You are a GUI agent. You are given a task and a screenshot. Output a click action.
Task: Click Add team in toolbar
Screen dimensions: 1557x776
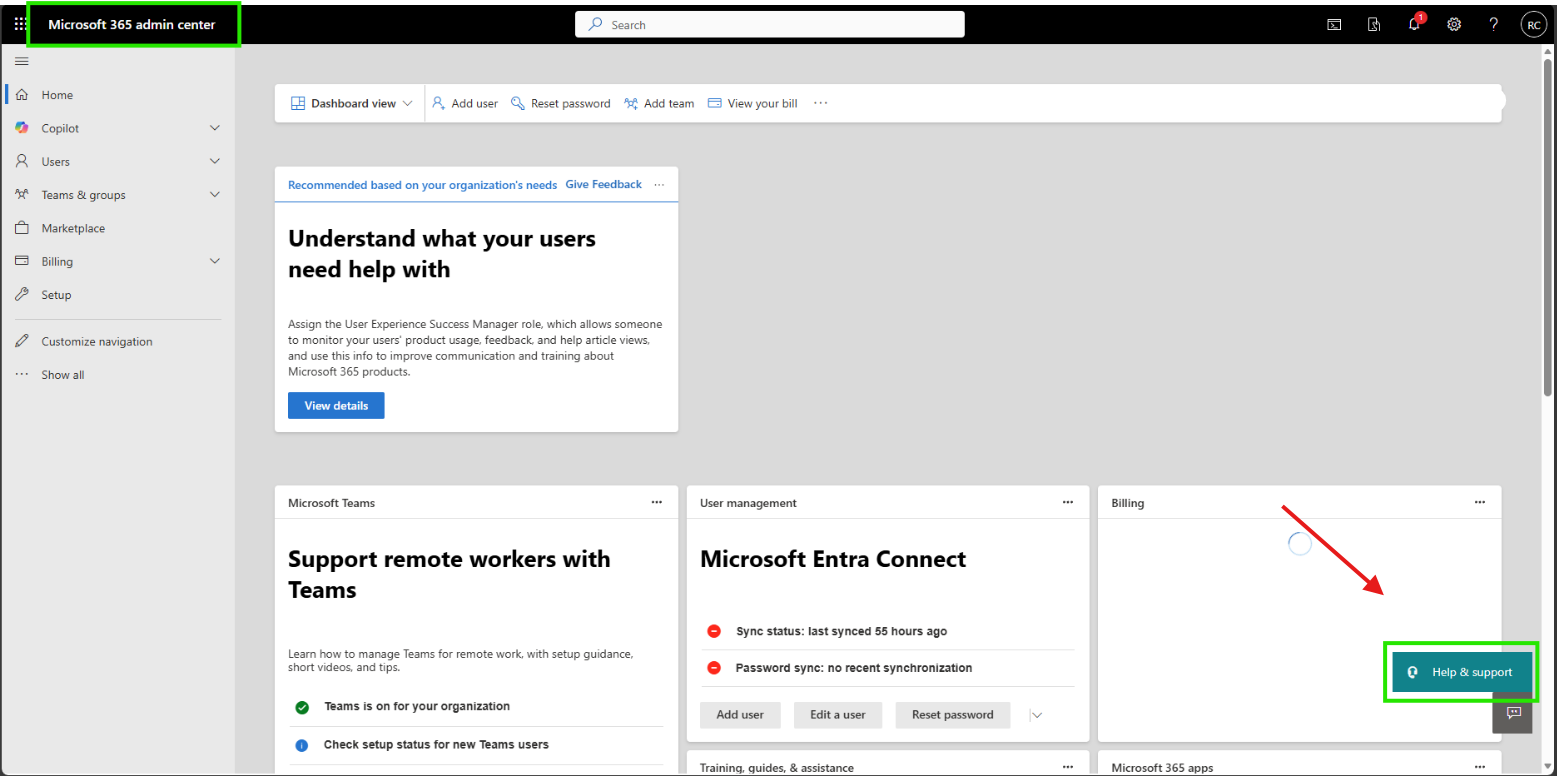pyautogui.click(x=659, y=103)
